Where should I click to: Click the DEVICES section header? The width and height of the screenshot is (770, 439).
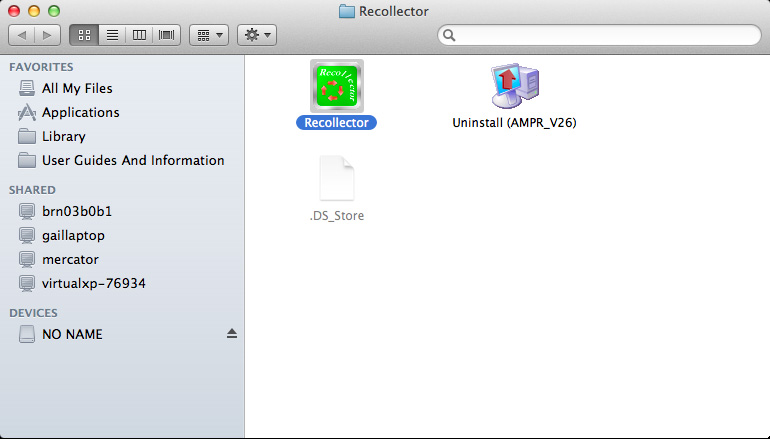(x=33, y=313)
